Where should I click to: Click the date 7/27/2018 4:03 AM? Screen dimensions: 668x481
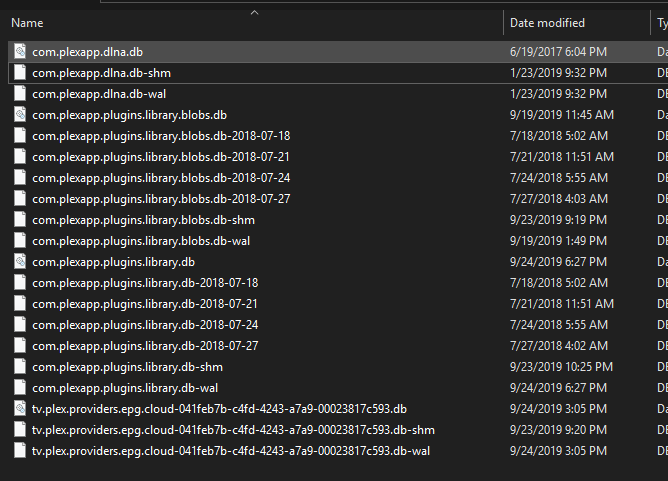coord(559,199)
